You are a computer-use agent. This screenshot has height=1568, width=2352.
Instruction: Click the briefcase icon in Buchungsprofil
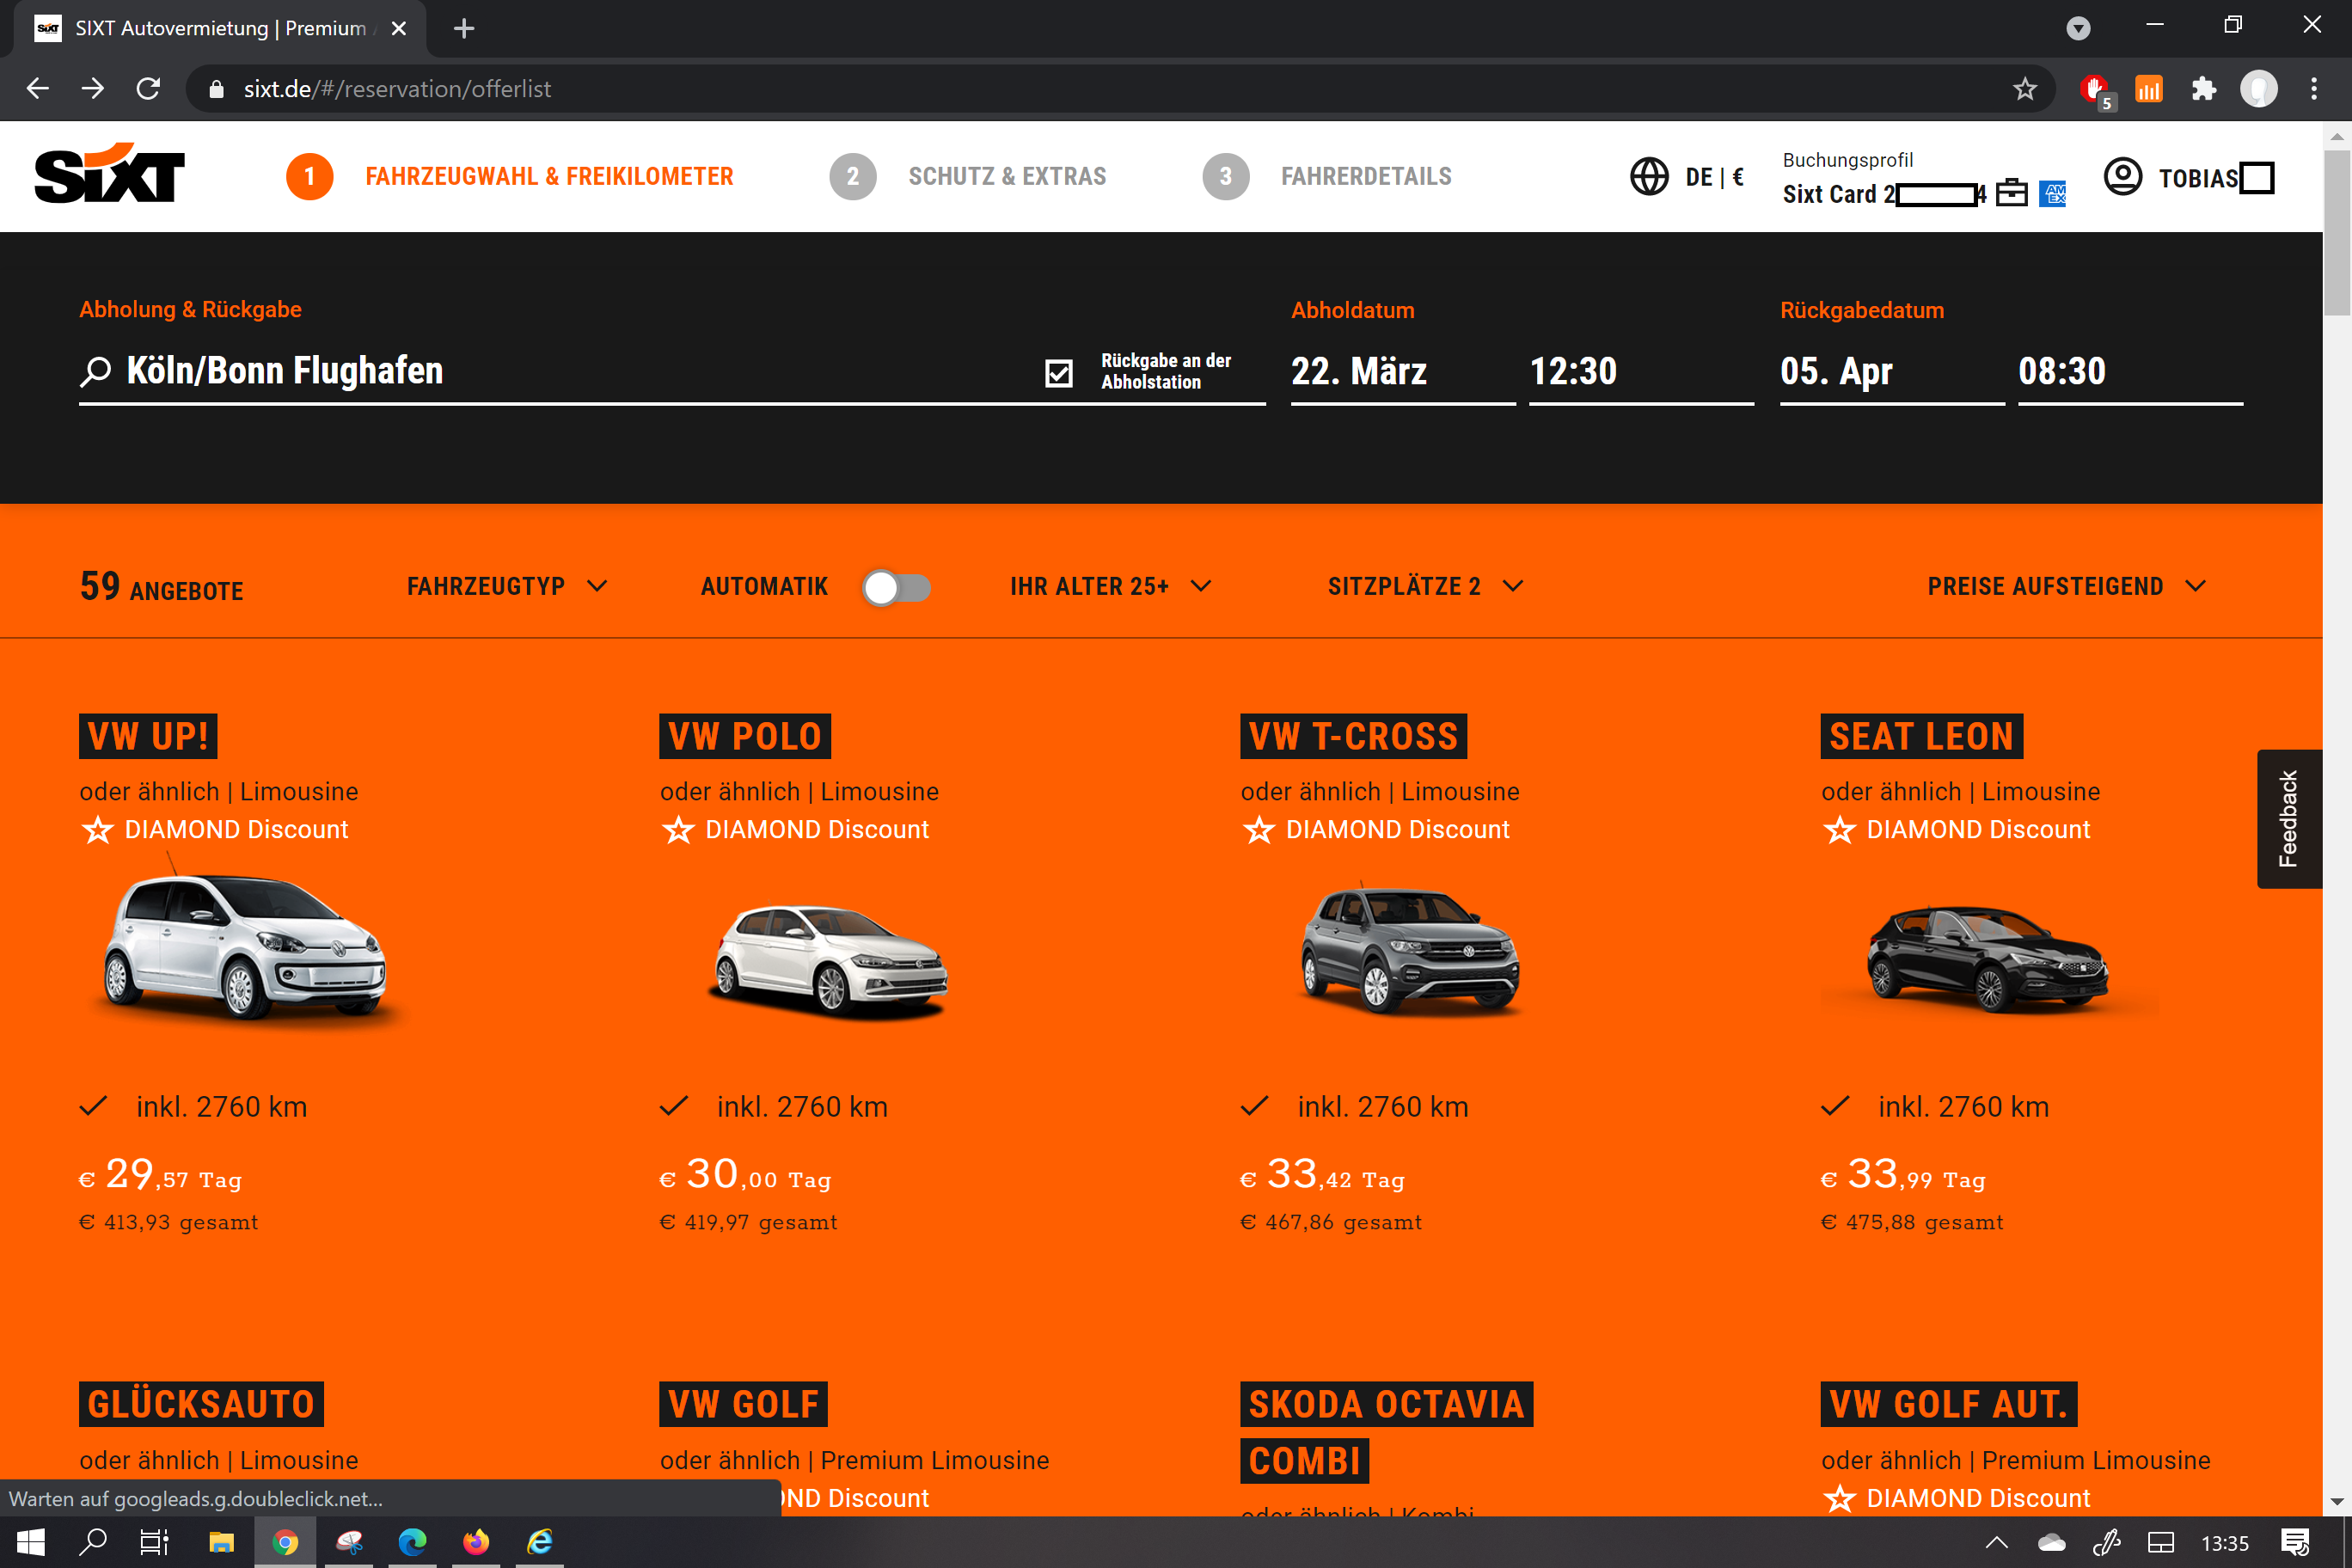(2011, 193)
